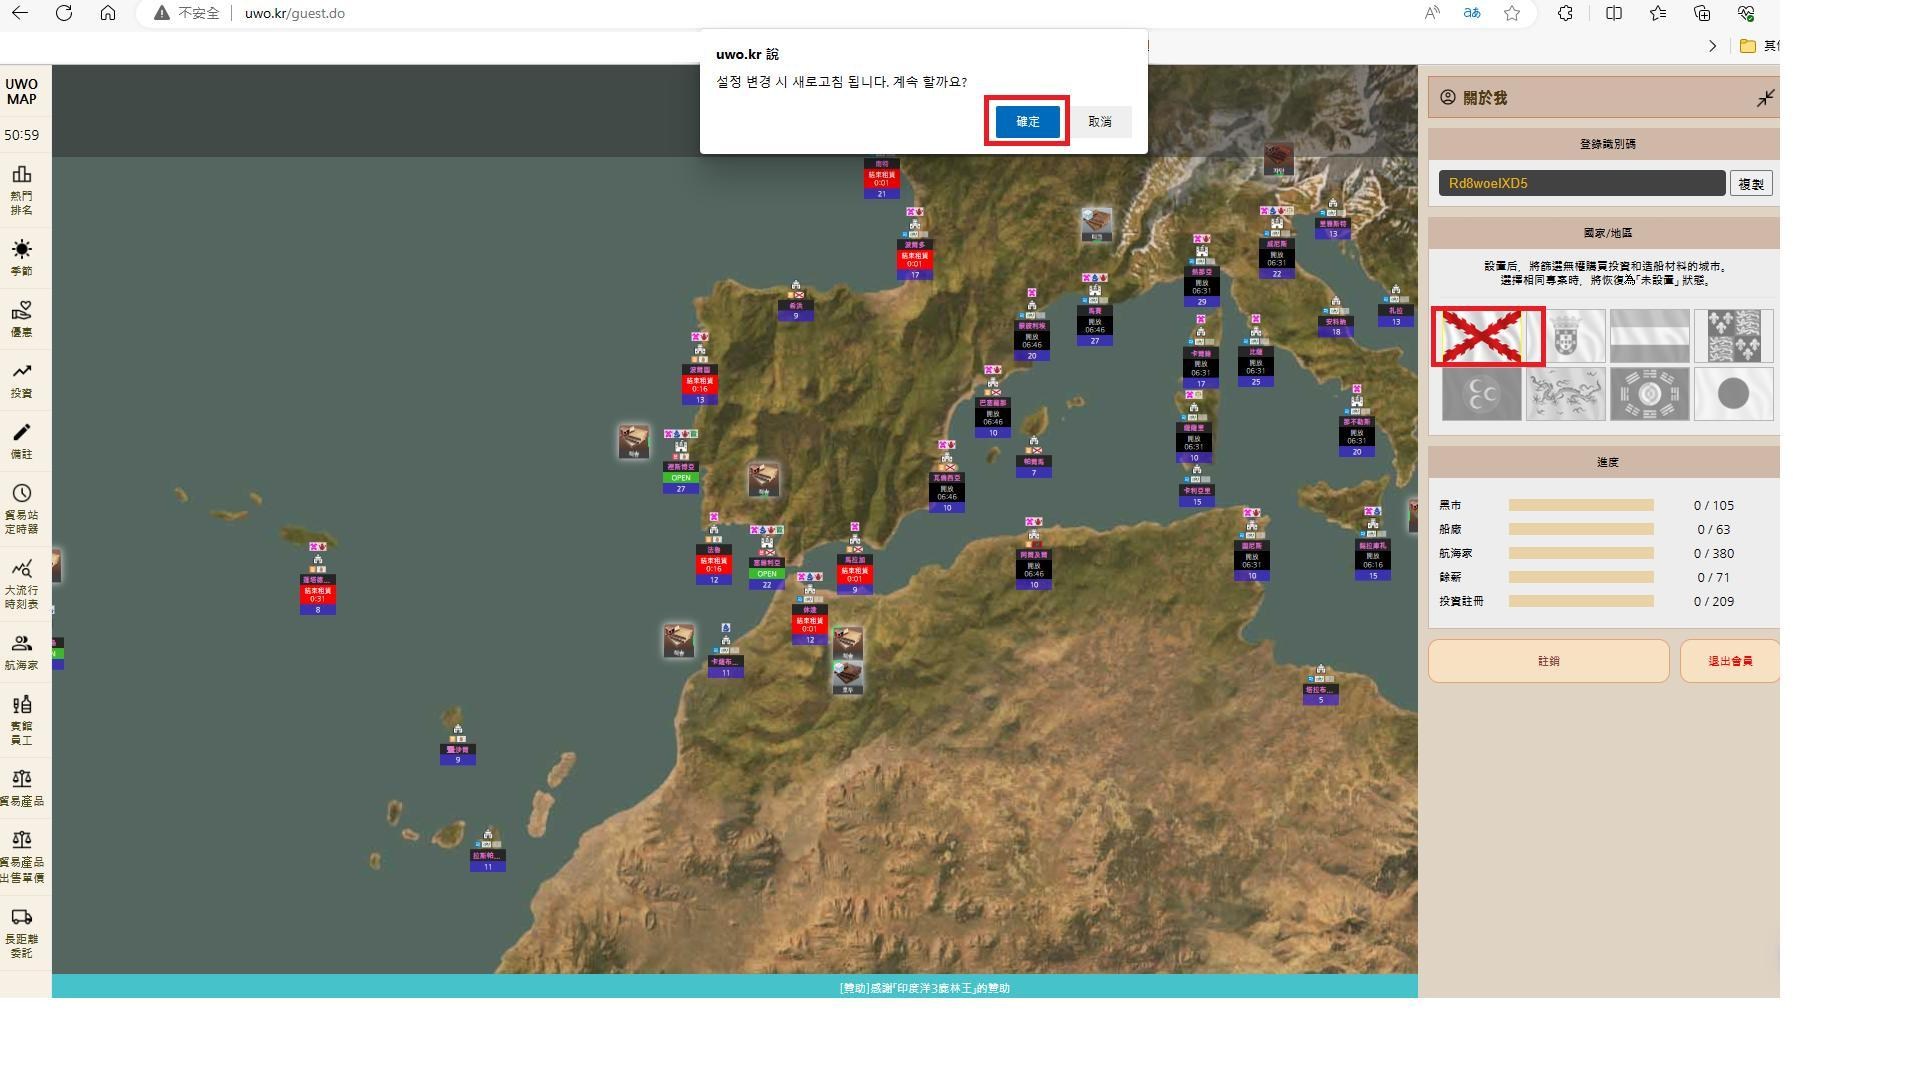1920x1080 pixels.
Task: Open the browser favorites star list
Action: tap(1657, 13)
